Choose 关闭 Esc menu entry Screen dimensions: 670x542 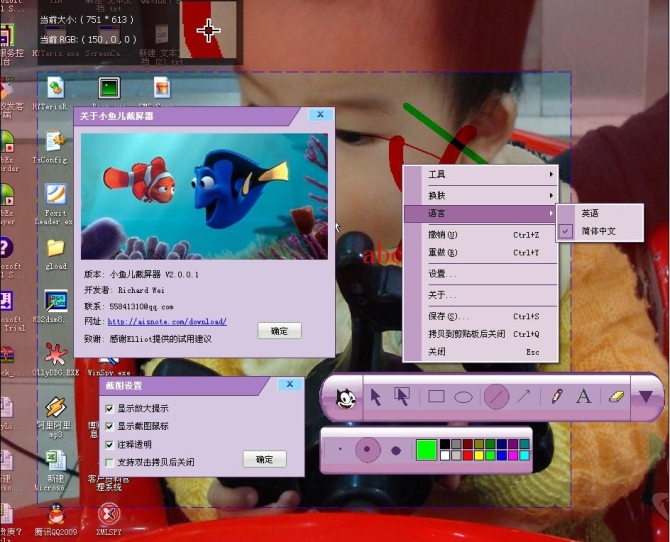coord(481,352)
